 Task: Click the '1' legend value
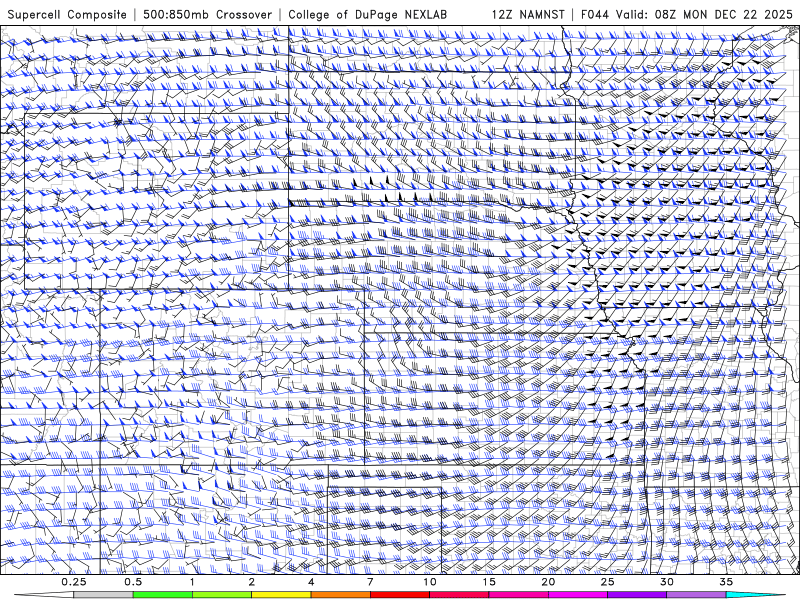tap(192, 582)
